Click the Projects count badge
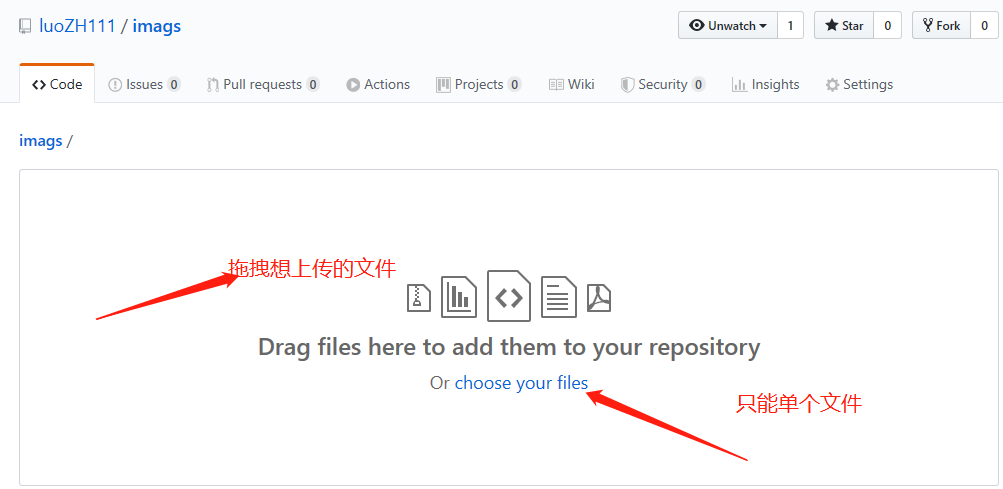 click(514, 84)
